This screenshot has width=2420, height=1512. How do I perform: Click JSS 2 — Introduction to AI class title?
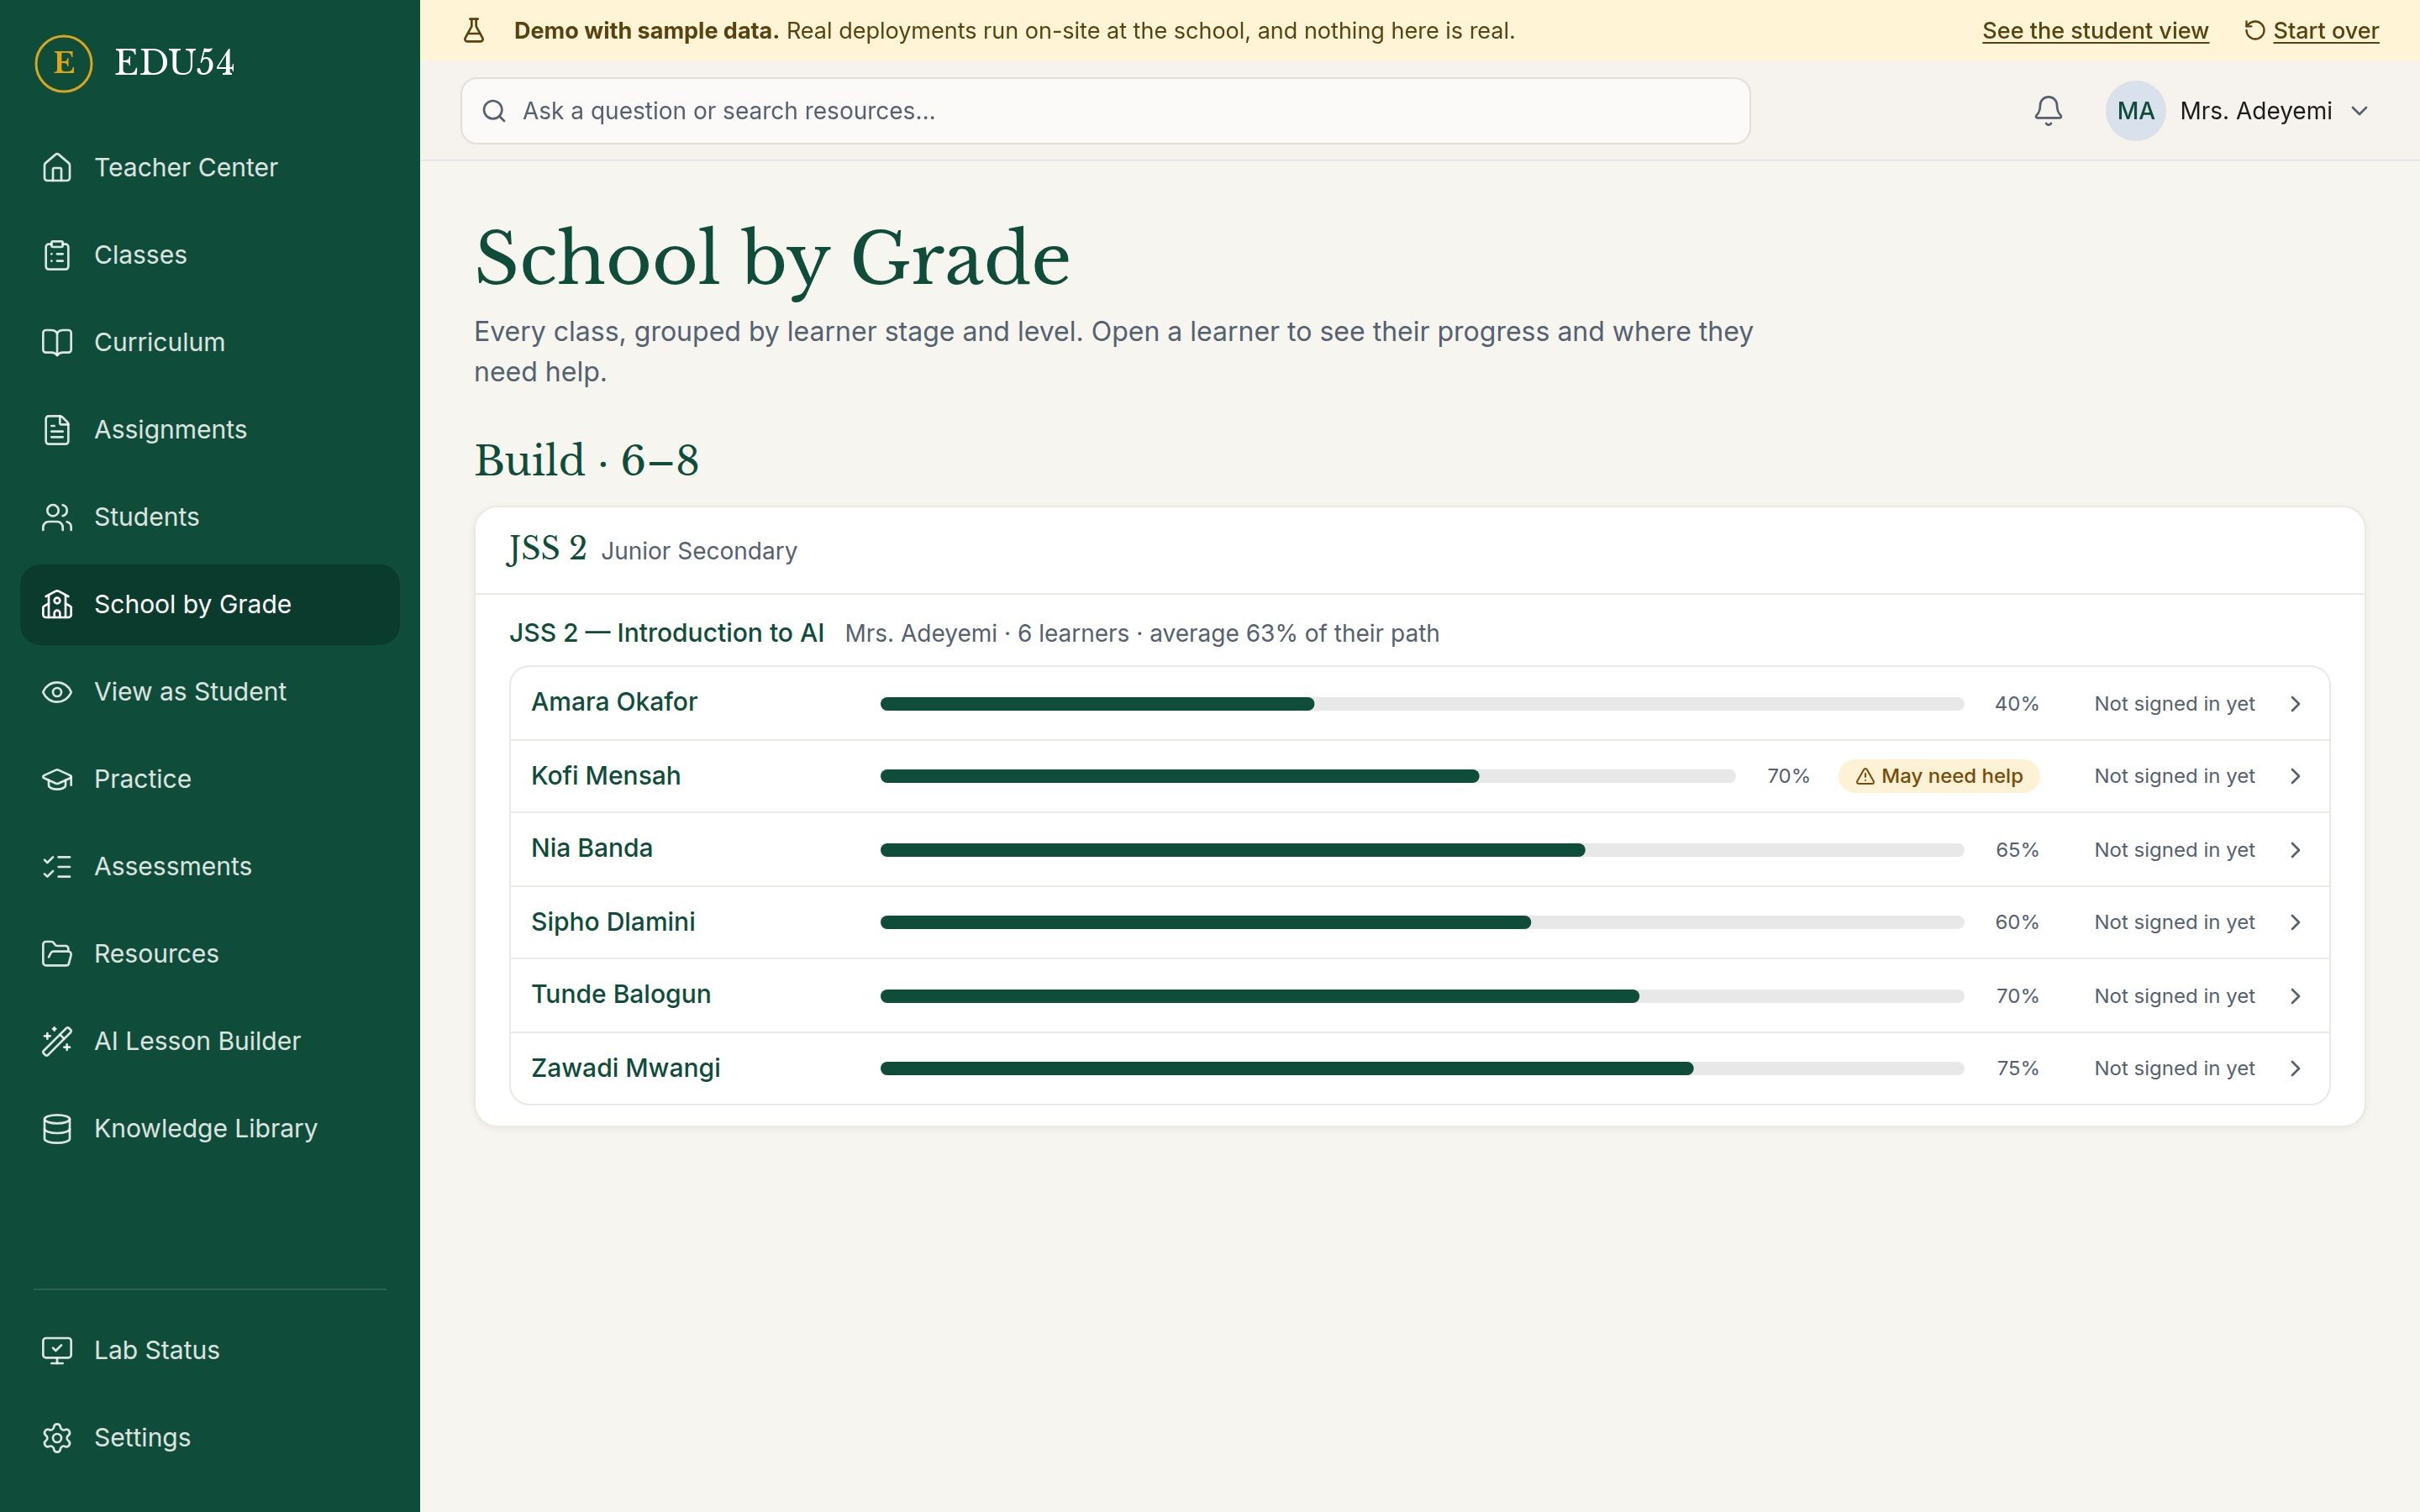click(x=666, y=633)
